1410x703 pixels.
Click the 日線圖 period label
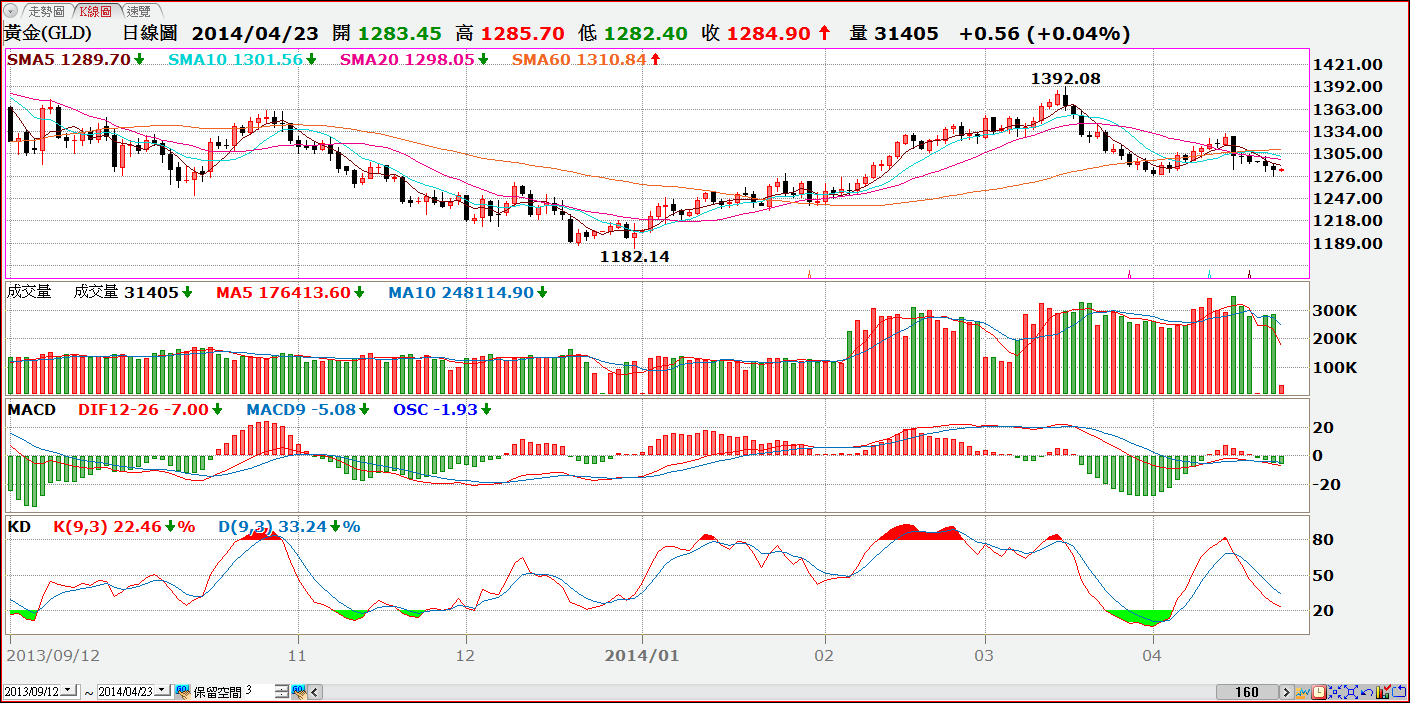point(152,33)
